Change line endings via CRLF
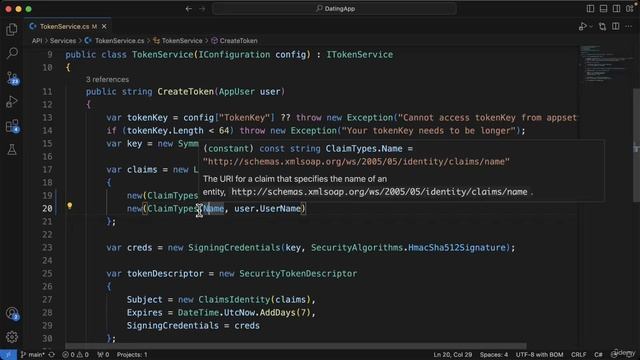Image resolution: width=640 pixels, height=360 pixels. coord(578,355)
